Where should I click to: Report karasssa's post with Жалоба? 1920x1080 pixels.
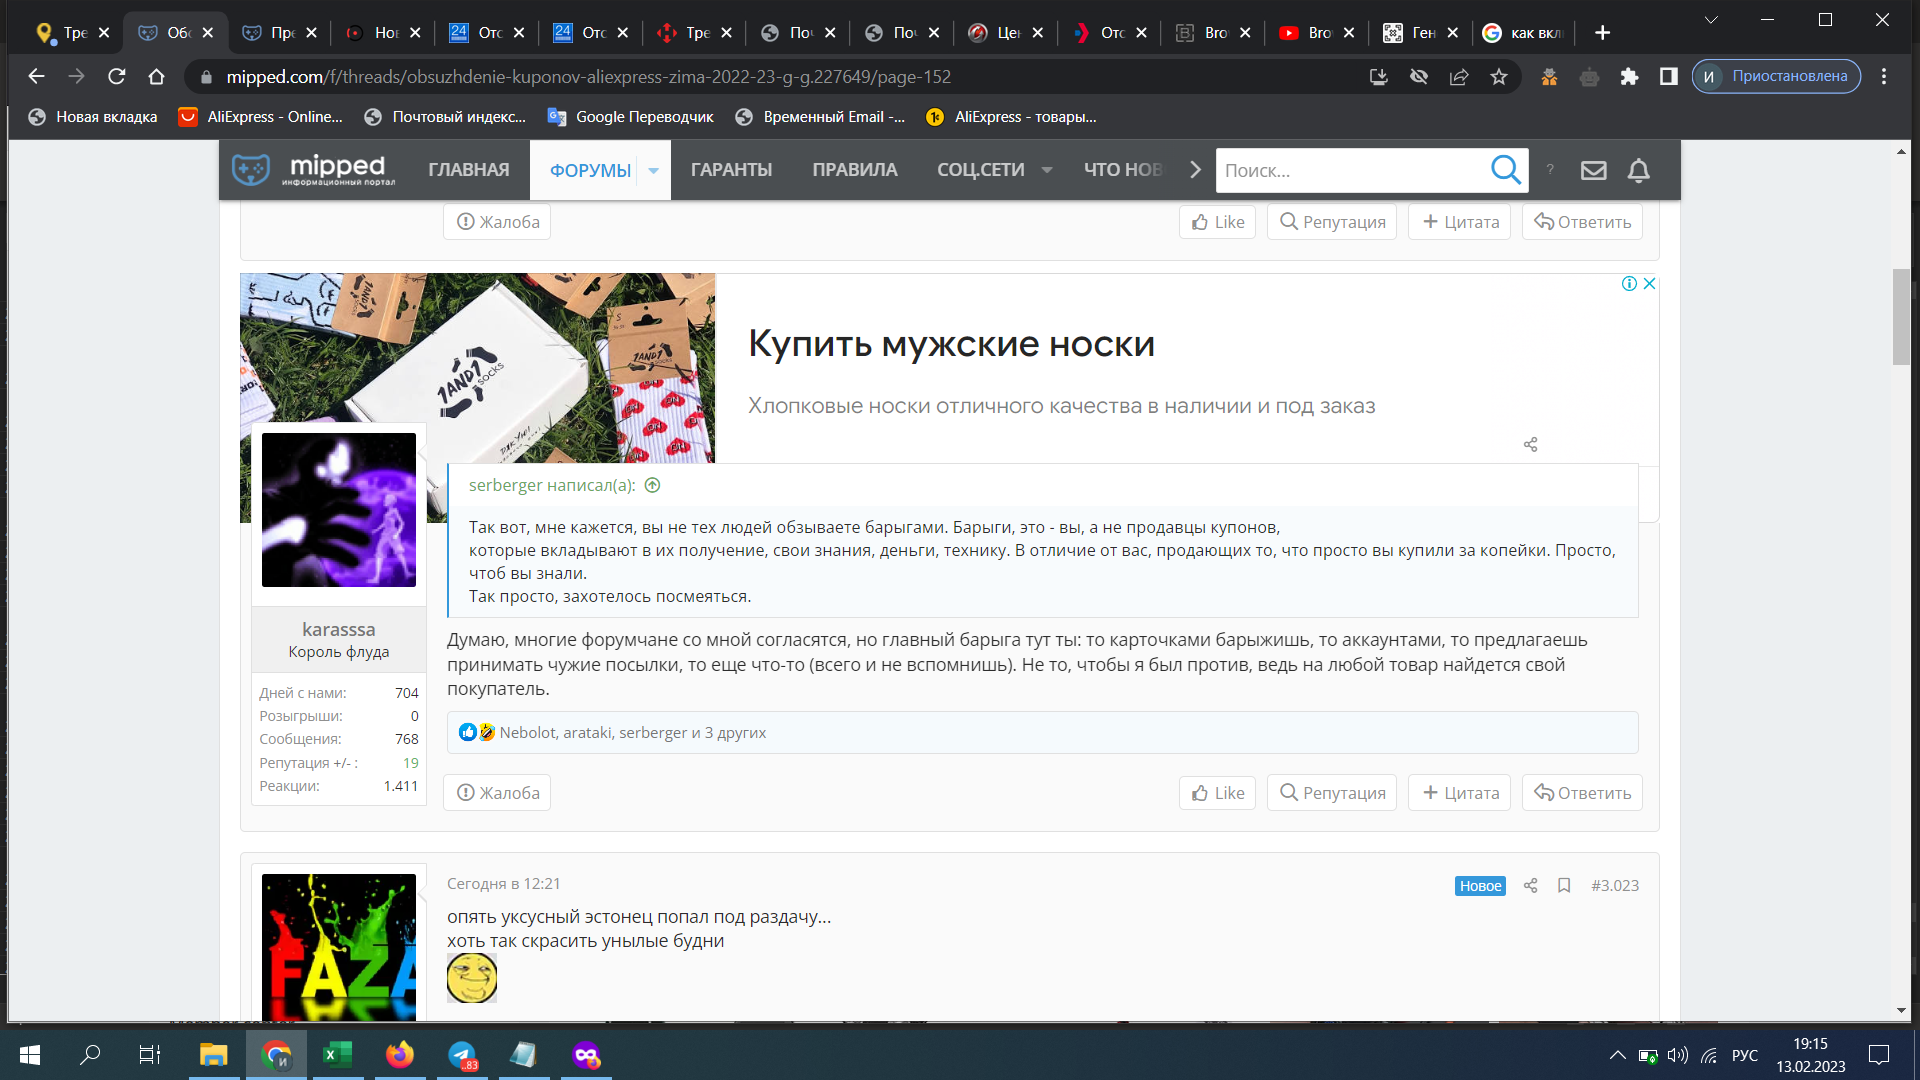coord(497,793)
